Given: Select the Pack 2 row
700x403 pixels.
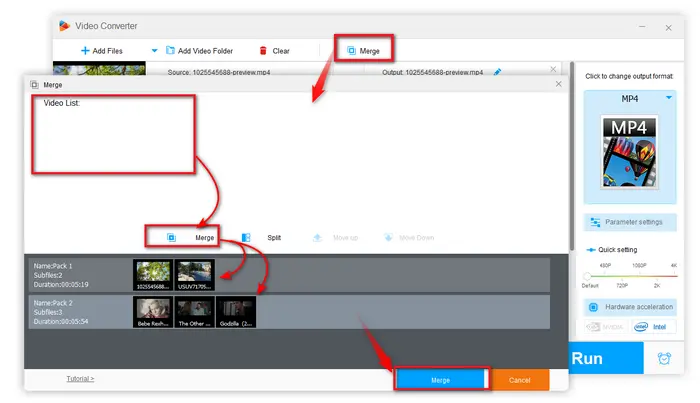Looking at the screenshot, I should [289, 312].
